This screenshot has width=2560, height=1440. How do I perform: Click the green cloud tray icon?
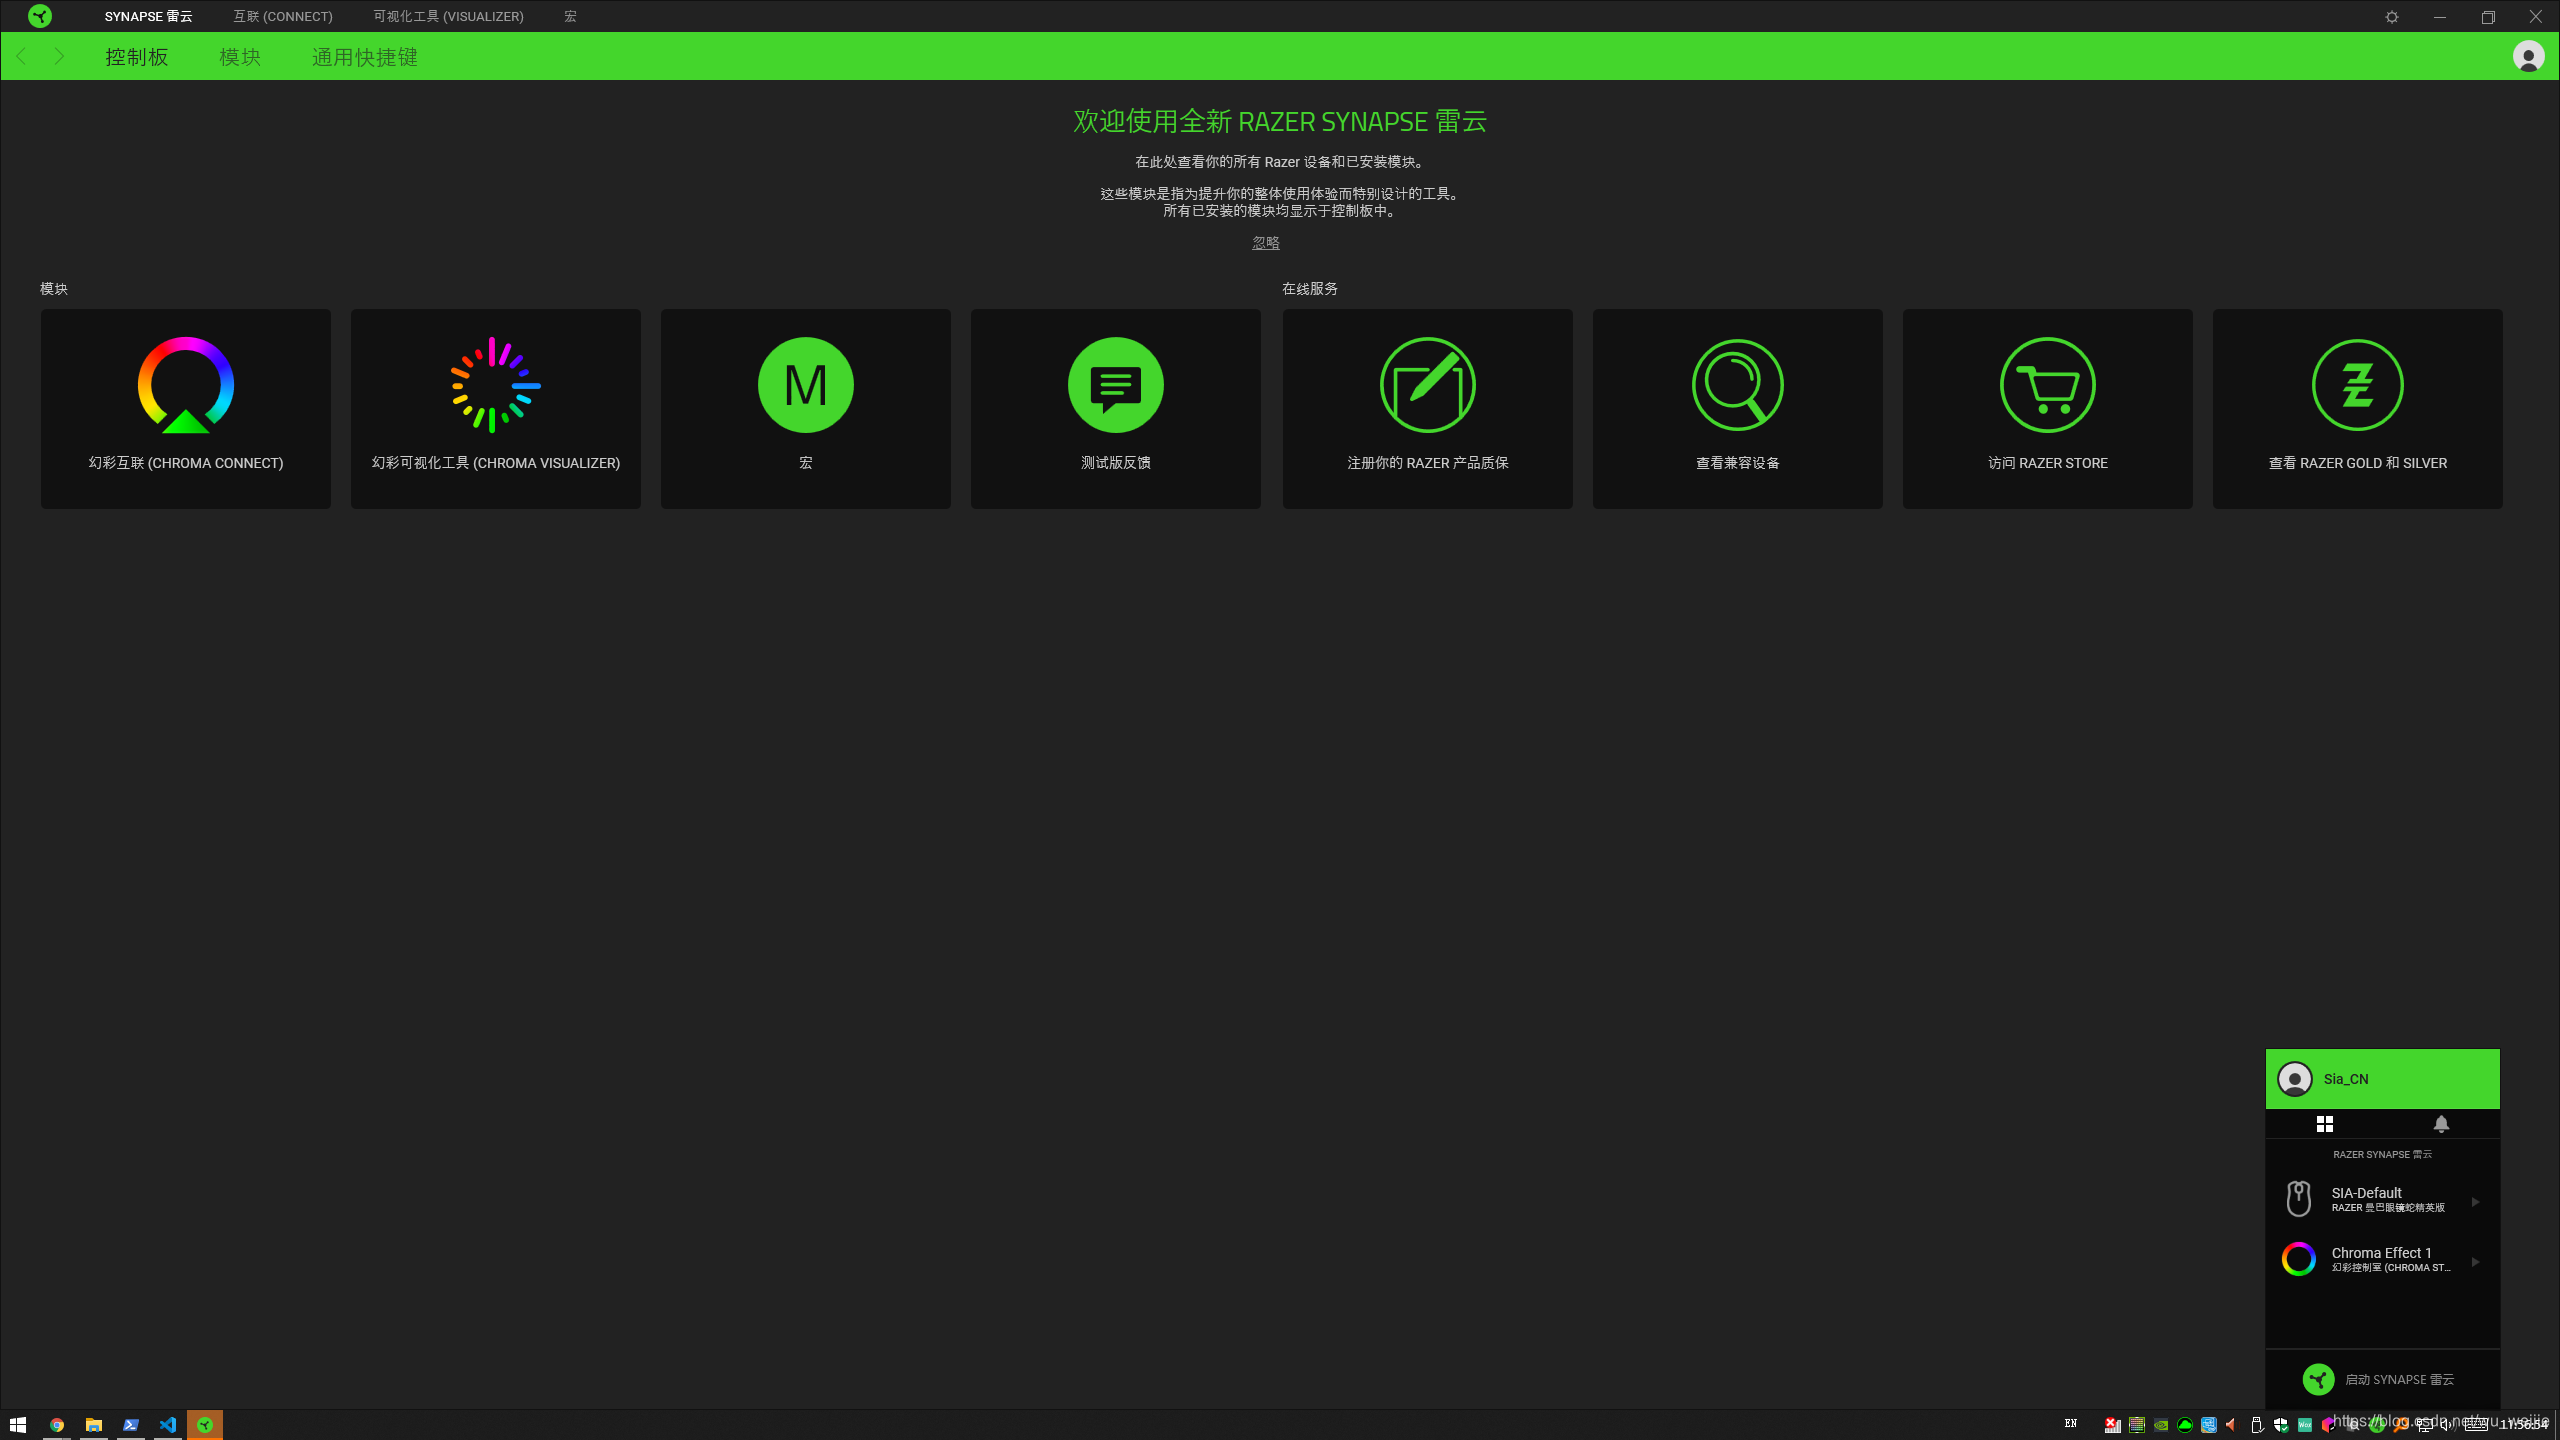point(2185,1424)
